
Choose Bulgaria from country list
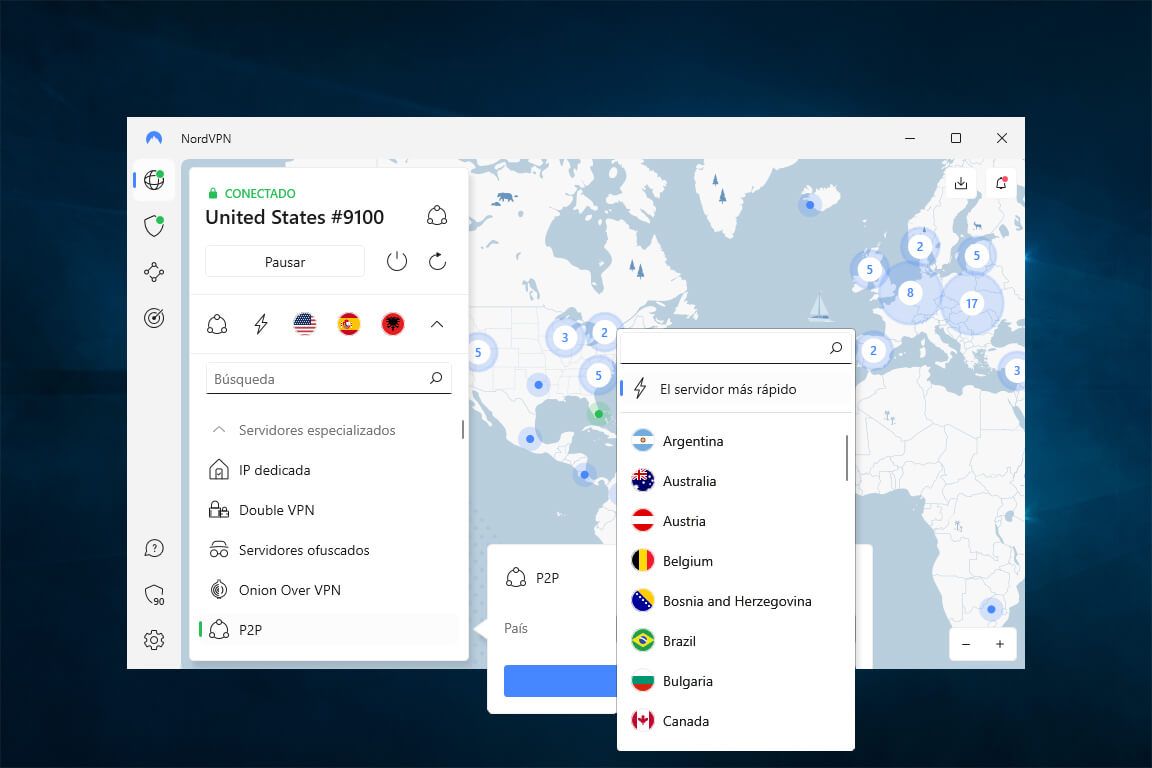[x=734, y=681]
